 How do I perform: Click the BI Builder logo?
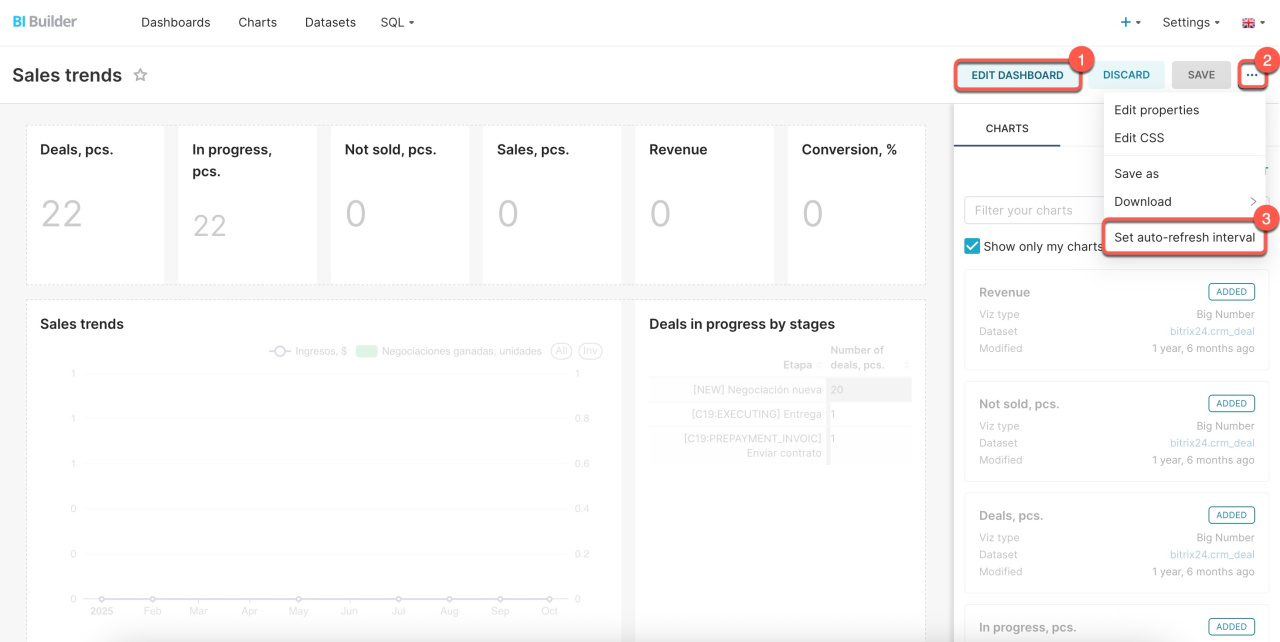click(x=45, y=21)
